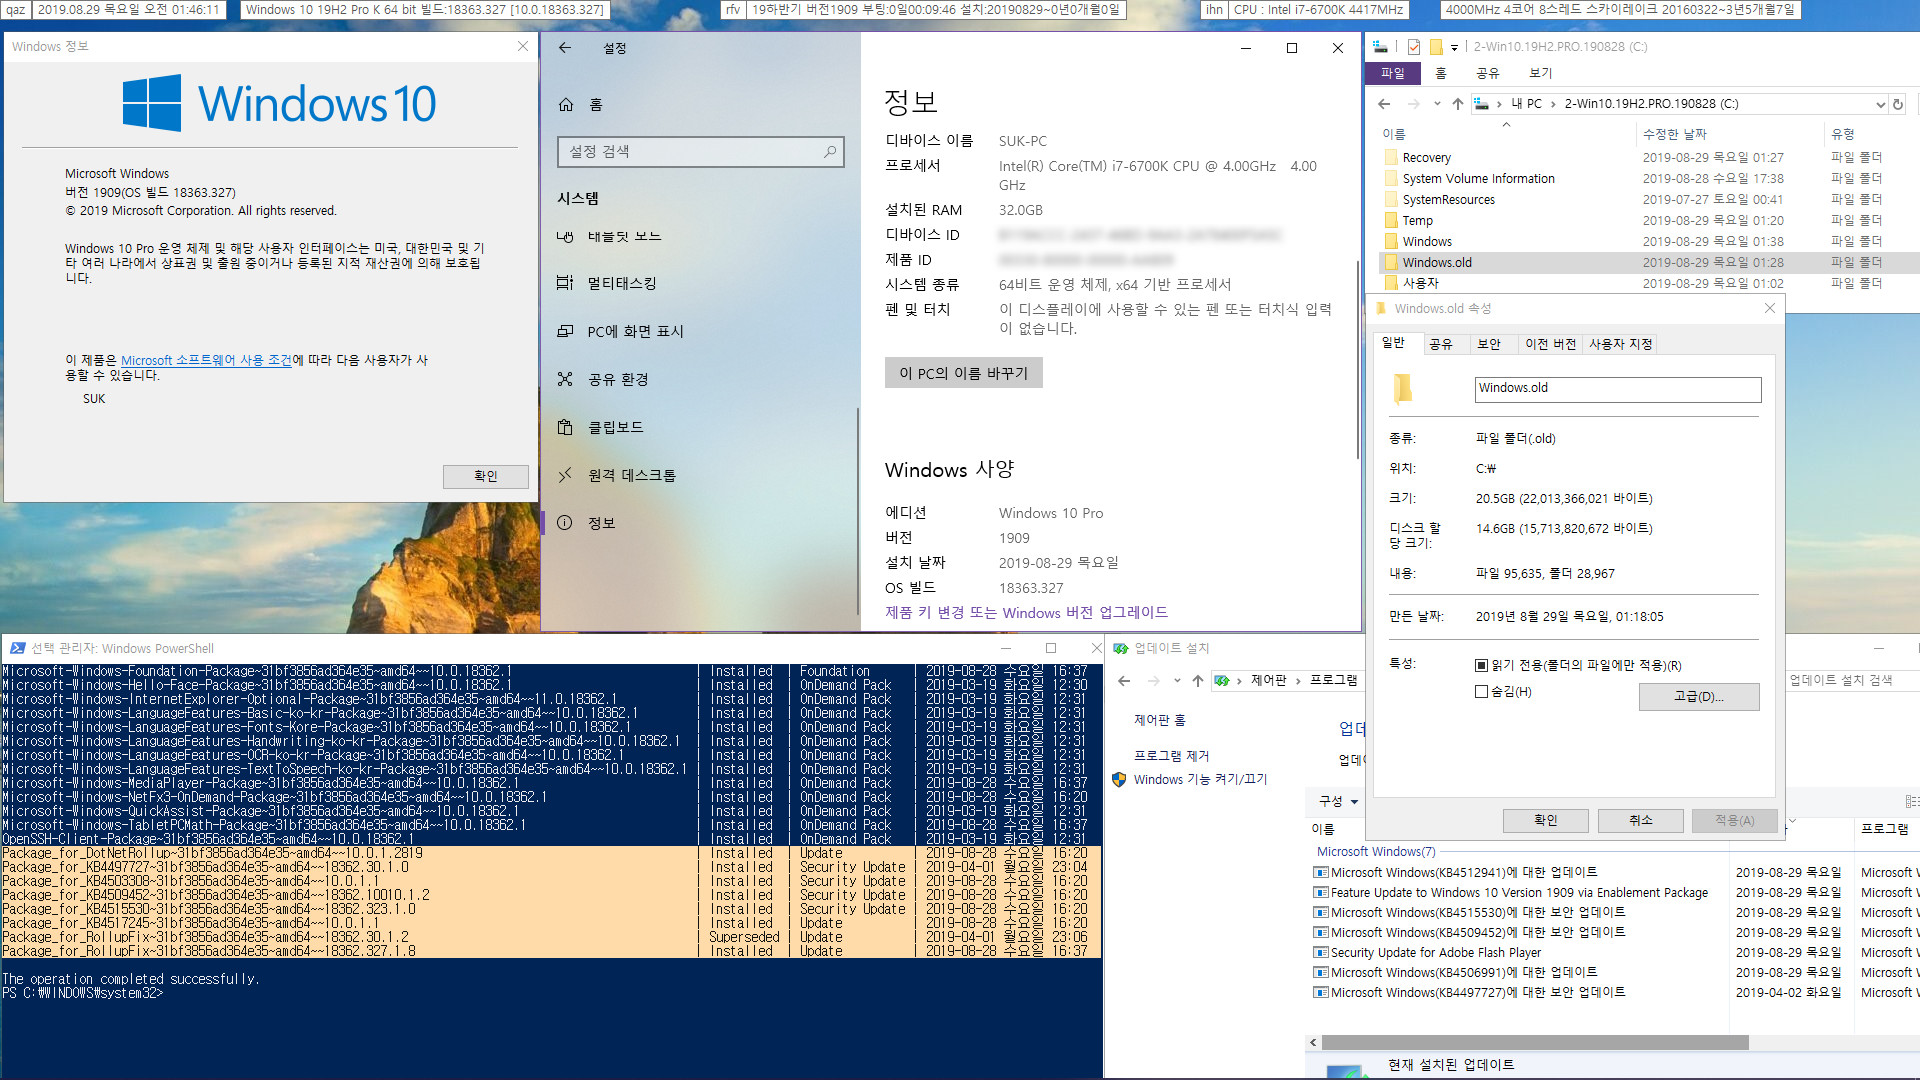Open Control Panel Home link
Screen dimensions: 1920x1080
point(1159,721)
